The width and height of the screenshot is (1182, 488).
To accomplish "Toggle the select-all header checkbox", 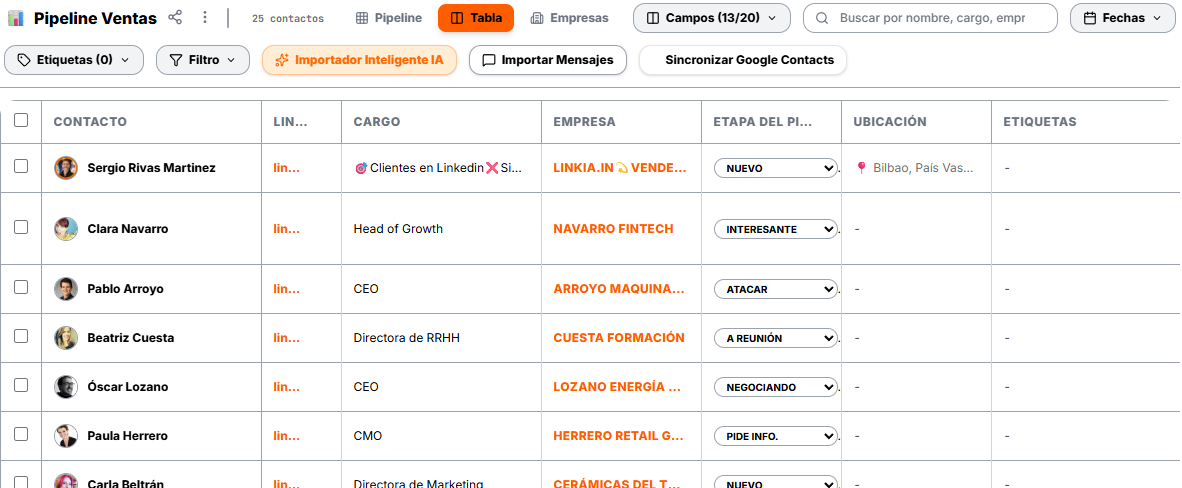I will (x=21, y=120).
